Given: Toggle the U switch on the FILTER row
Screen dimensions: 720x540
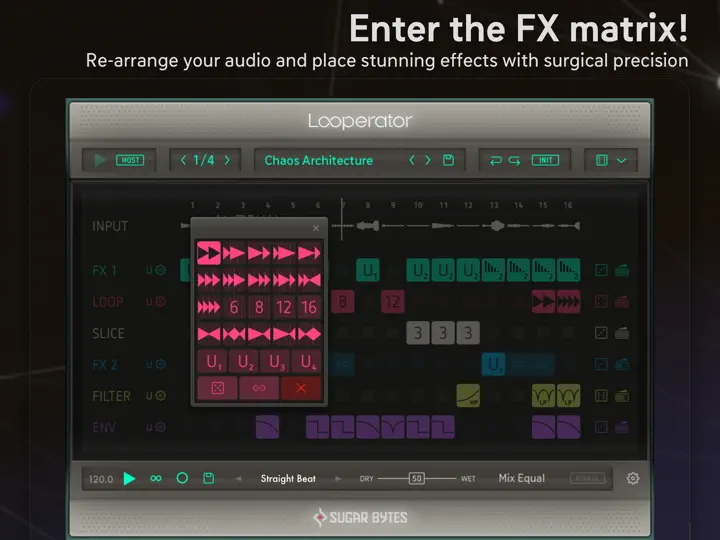Looking at the screenshot, I should [149, 395].
